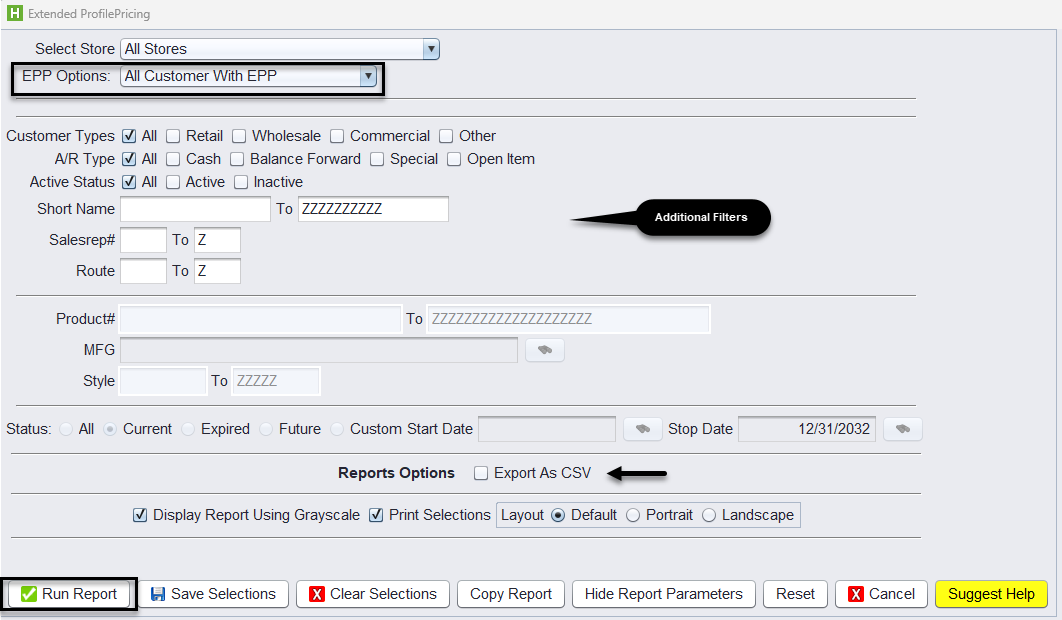Open the Custom Start Date binoculars lookup

(642, 428)
